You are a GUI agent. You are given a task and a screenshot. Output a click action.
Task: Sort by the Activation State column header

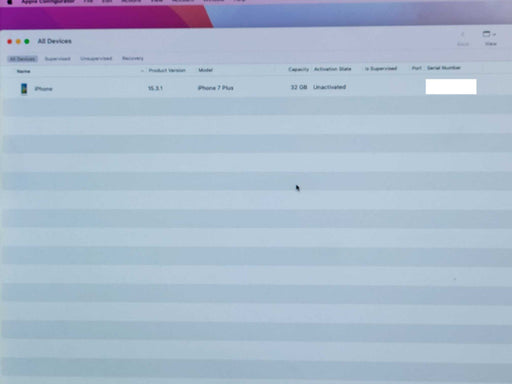coord(332,69)
